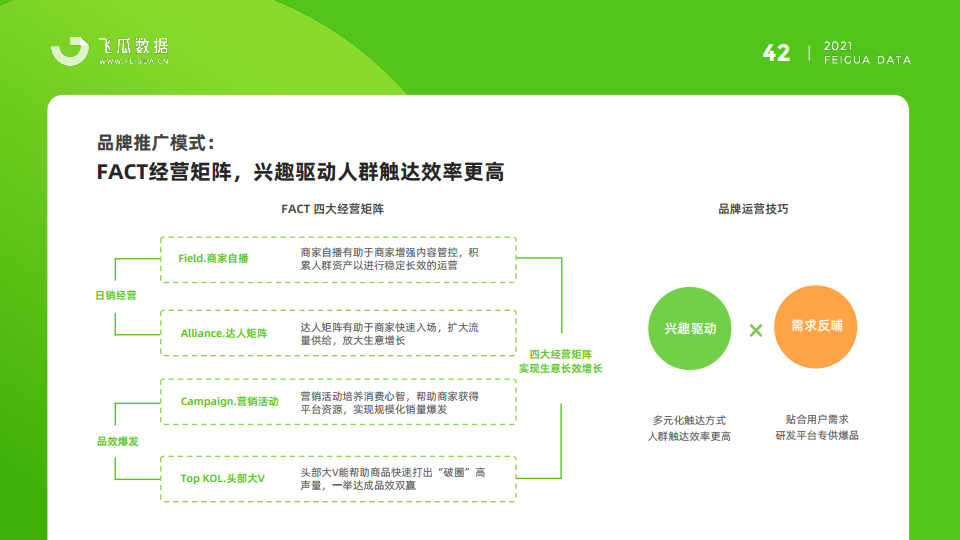Select the Campaign.营销活动 label
Screen dimensions: 960x540
tap(229, 402)
